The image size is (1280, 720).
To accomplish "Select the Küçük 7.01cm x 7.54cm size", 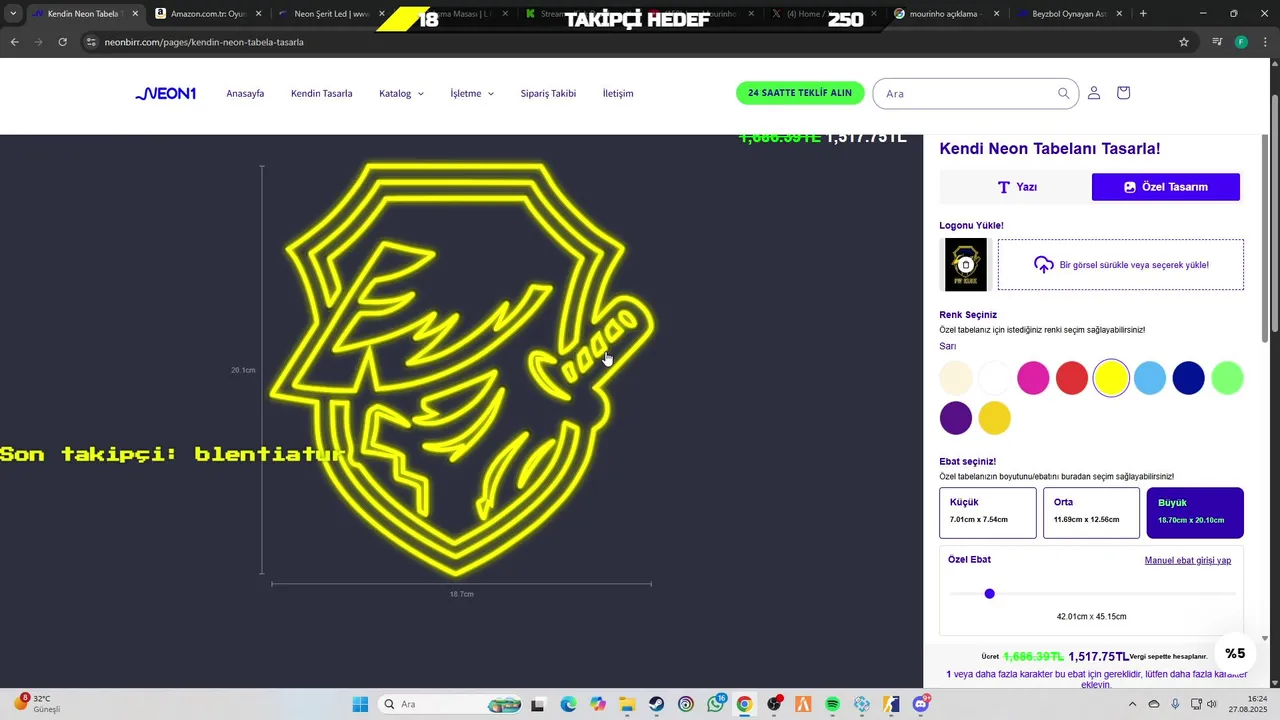I will [988, 513].
